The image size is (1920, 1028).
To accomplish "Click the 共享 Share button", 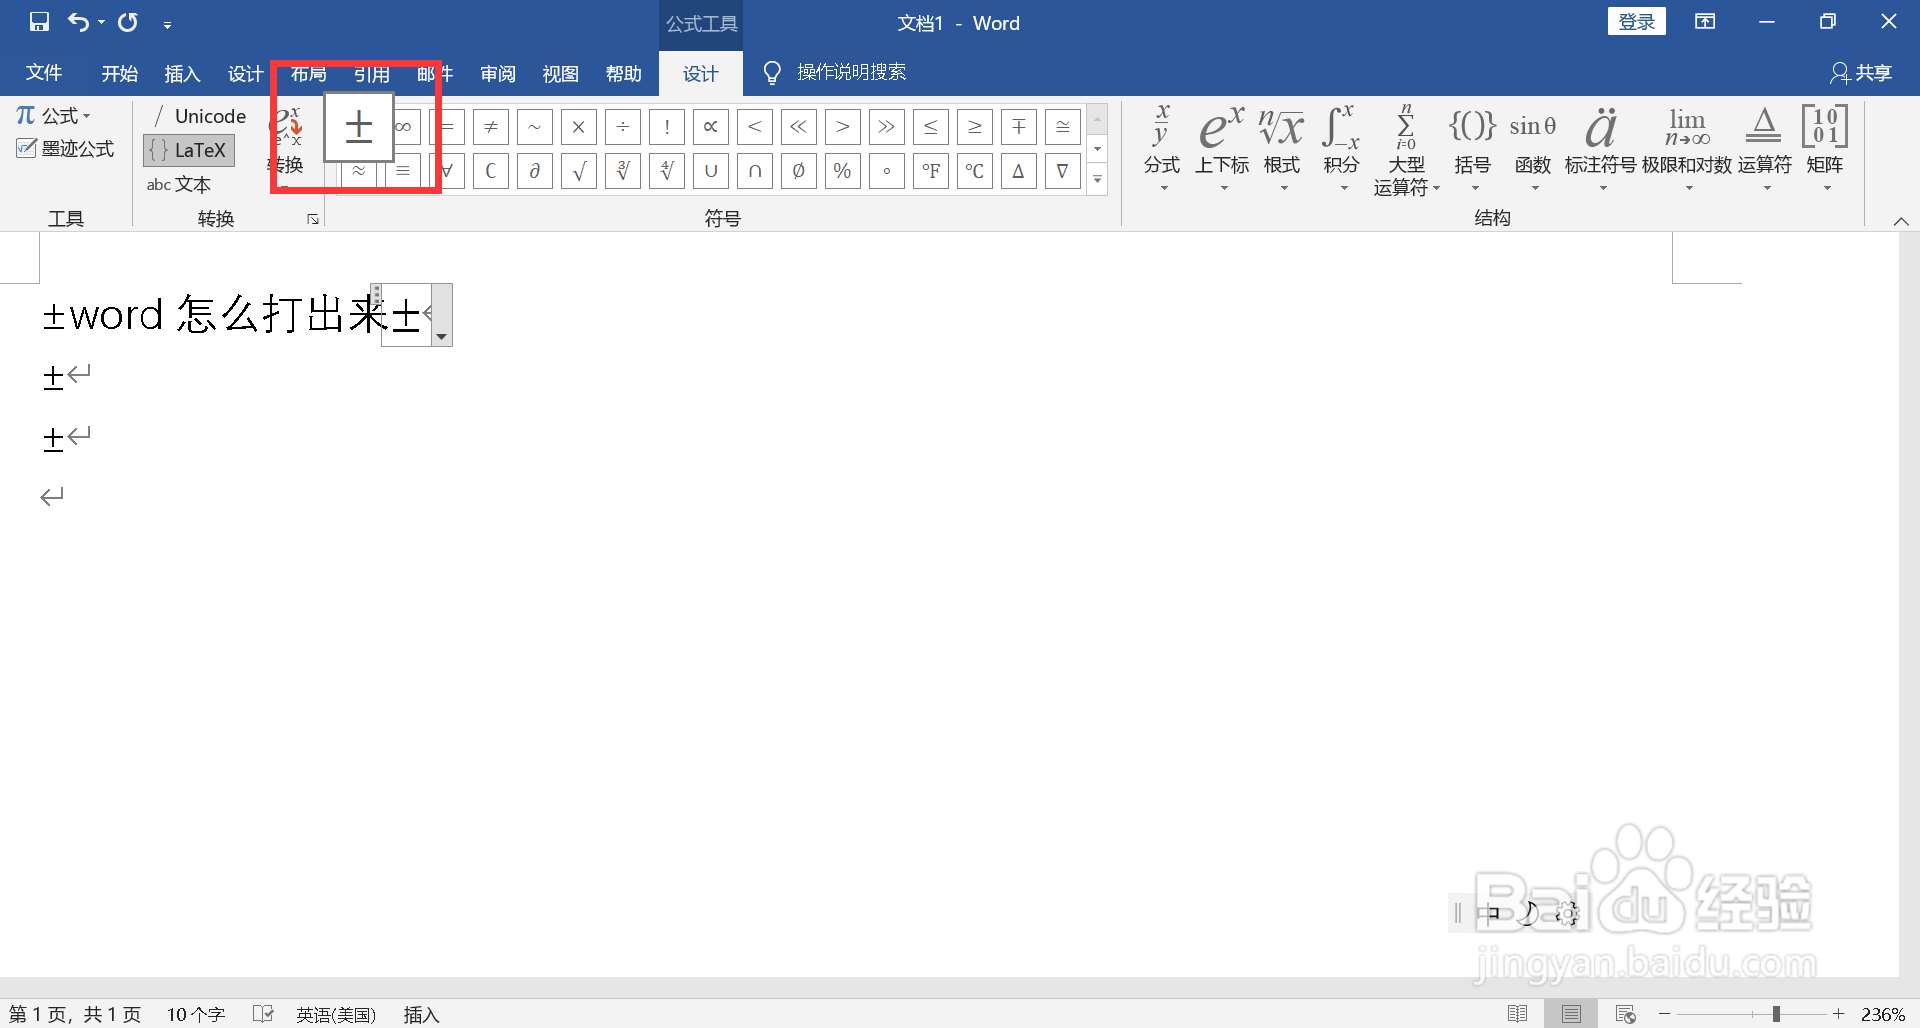I will (1861, 73).
